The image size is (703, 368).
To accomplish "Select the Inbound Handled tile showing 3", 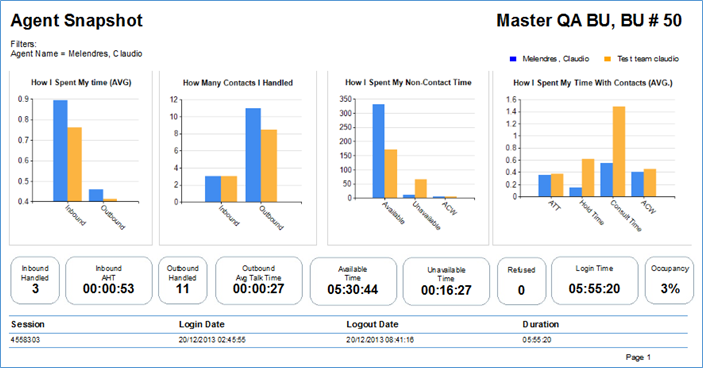I will [x=35, y=281].
